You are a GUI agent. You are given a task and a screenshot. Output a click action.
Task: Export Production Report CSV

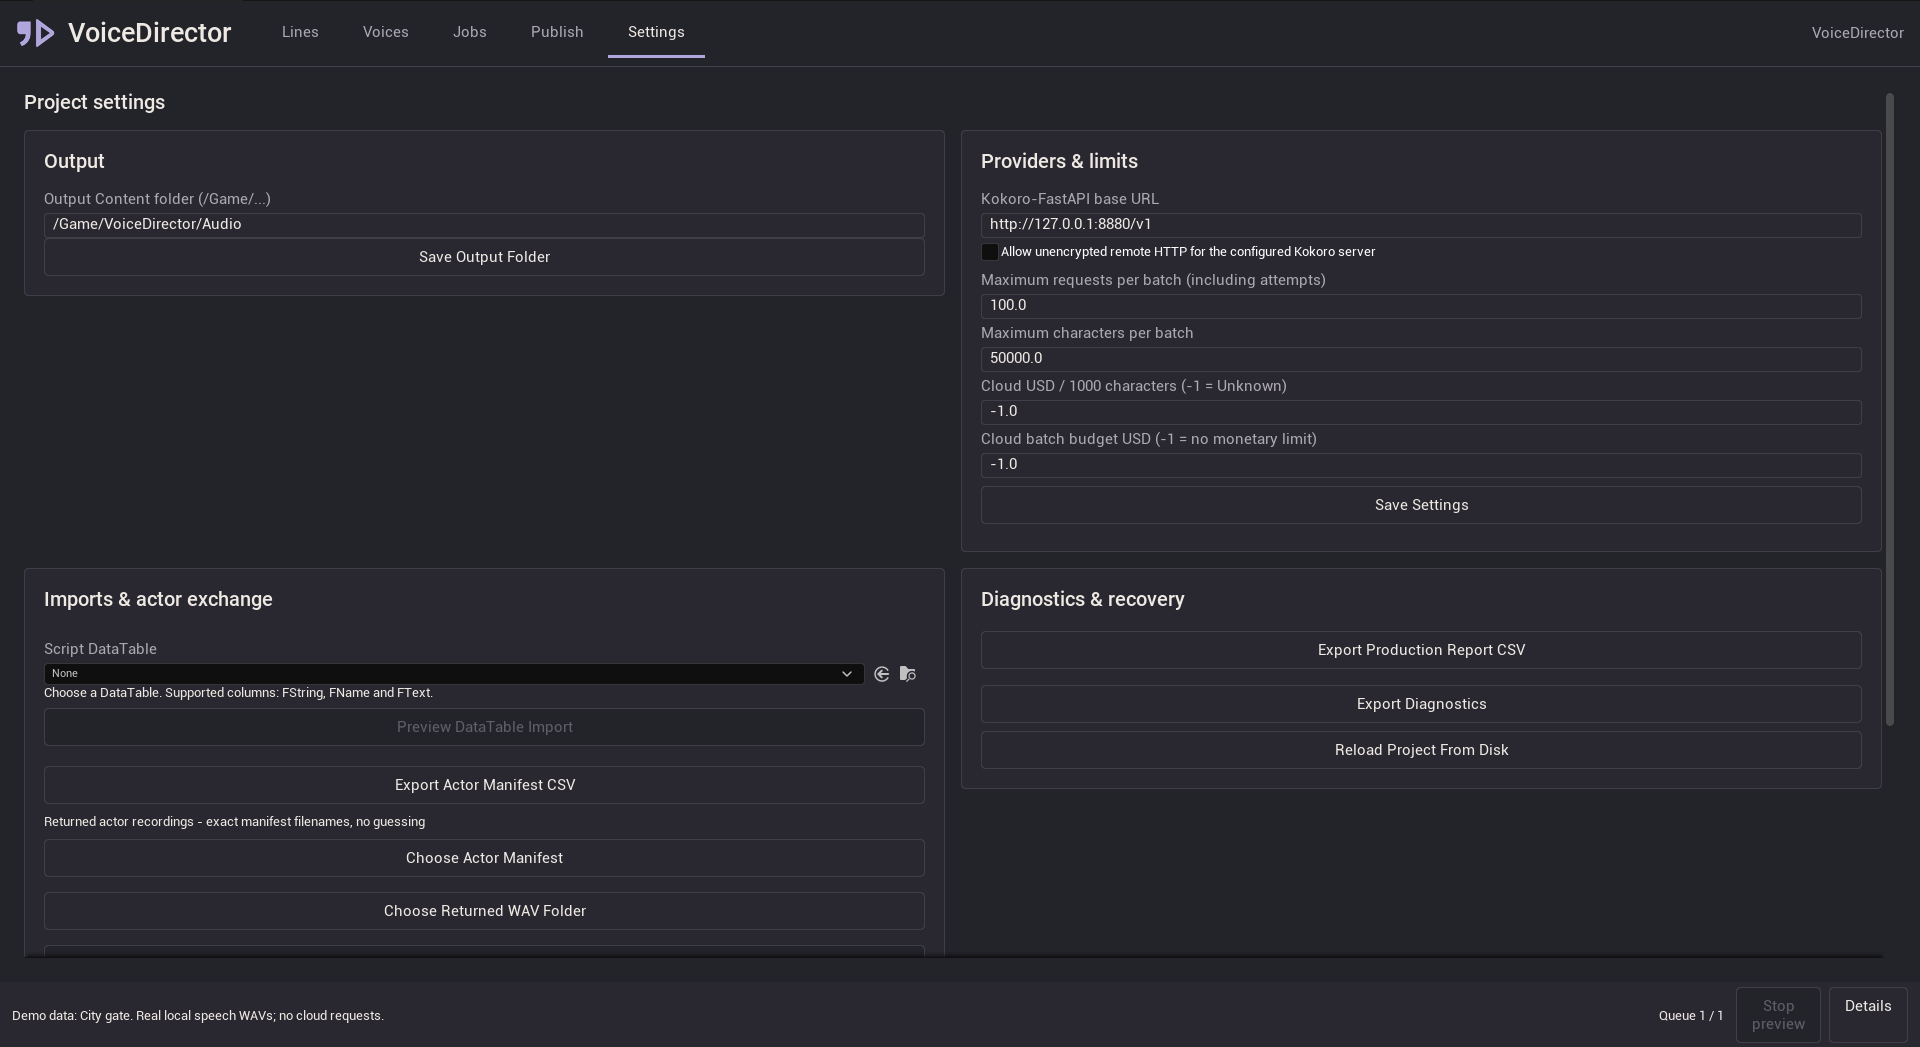click(1421, 650)
